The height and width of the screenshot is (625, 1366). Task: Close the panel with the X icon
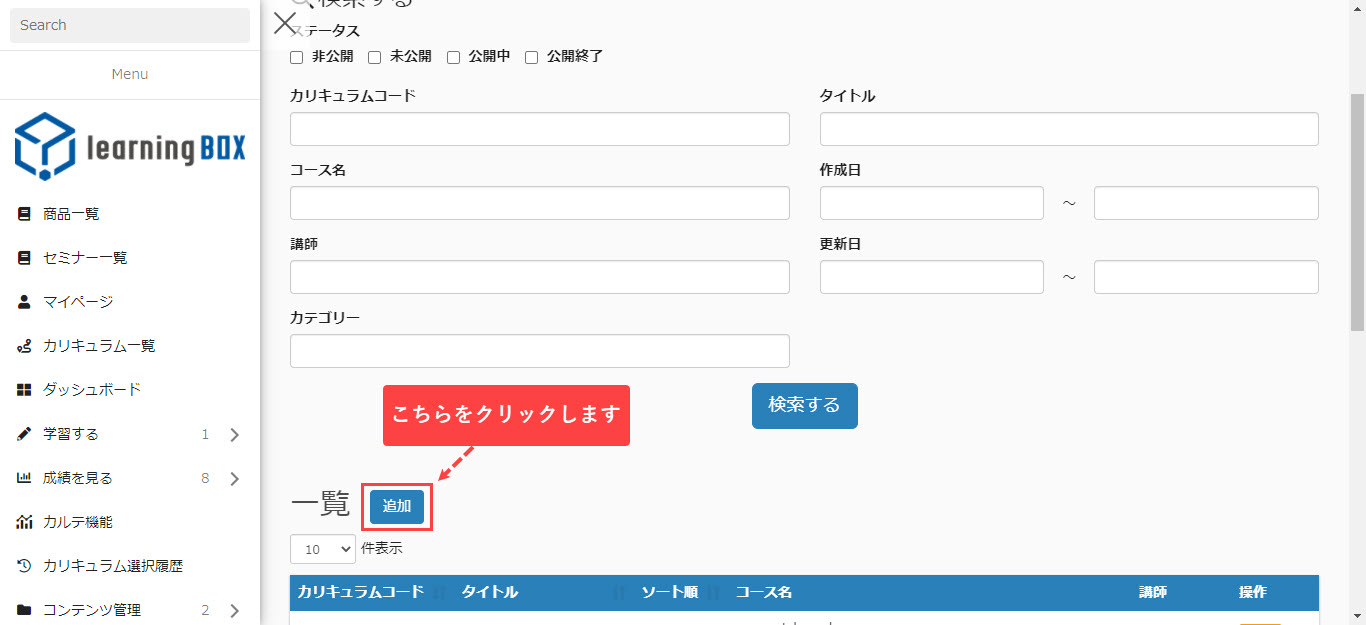coord(285,24)
